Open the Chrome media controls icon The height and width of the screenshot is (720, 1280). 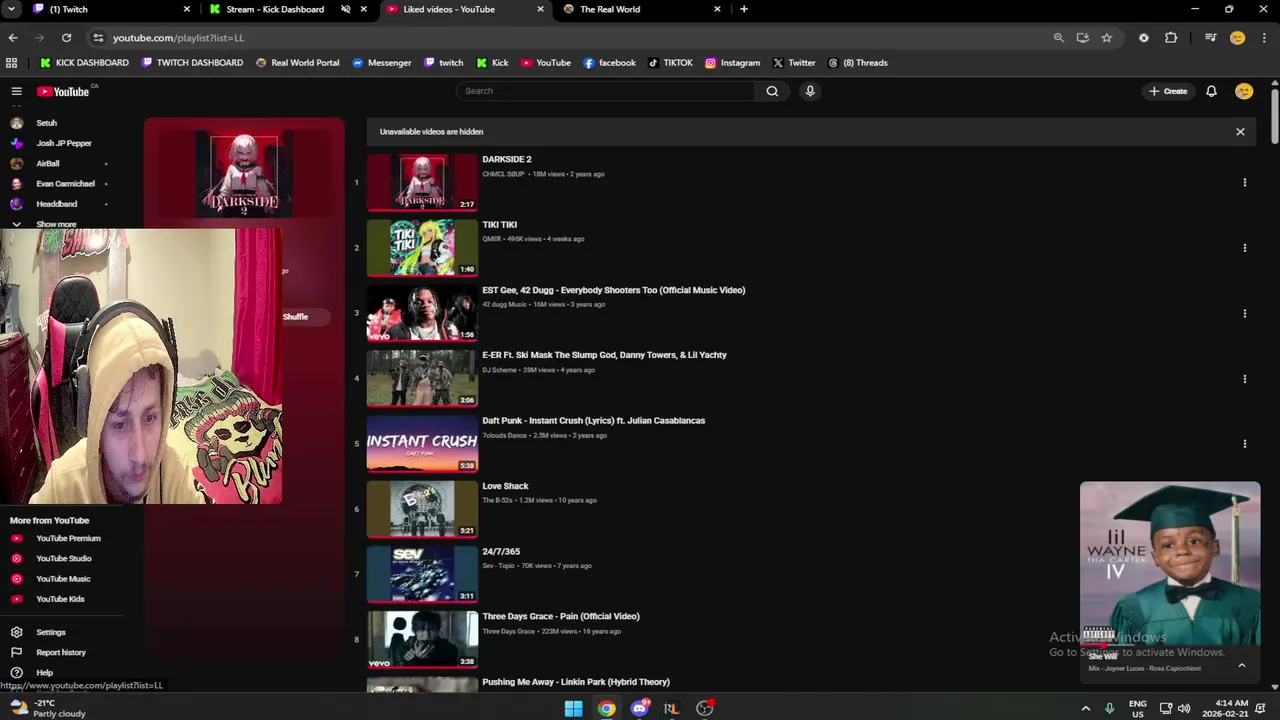click(x=1210, y=37)
